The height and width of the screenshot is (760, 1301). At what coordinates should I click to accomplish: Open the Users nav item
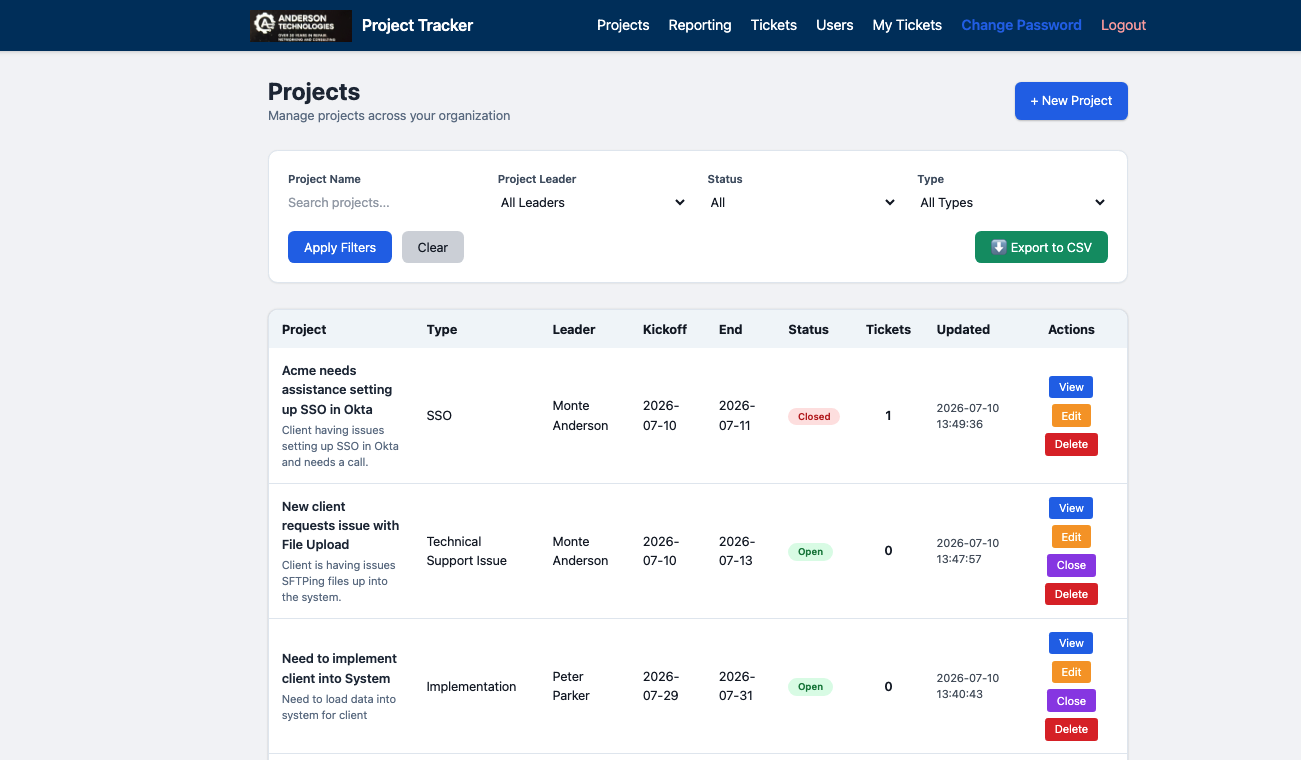(835, 25)
